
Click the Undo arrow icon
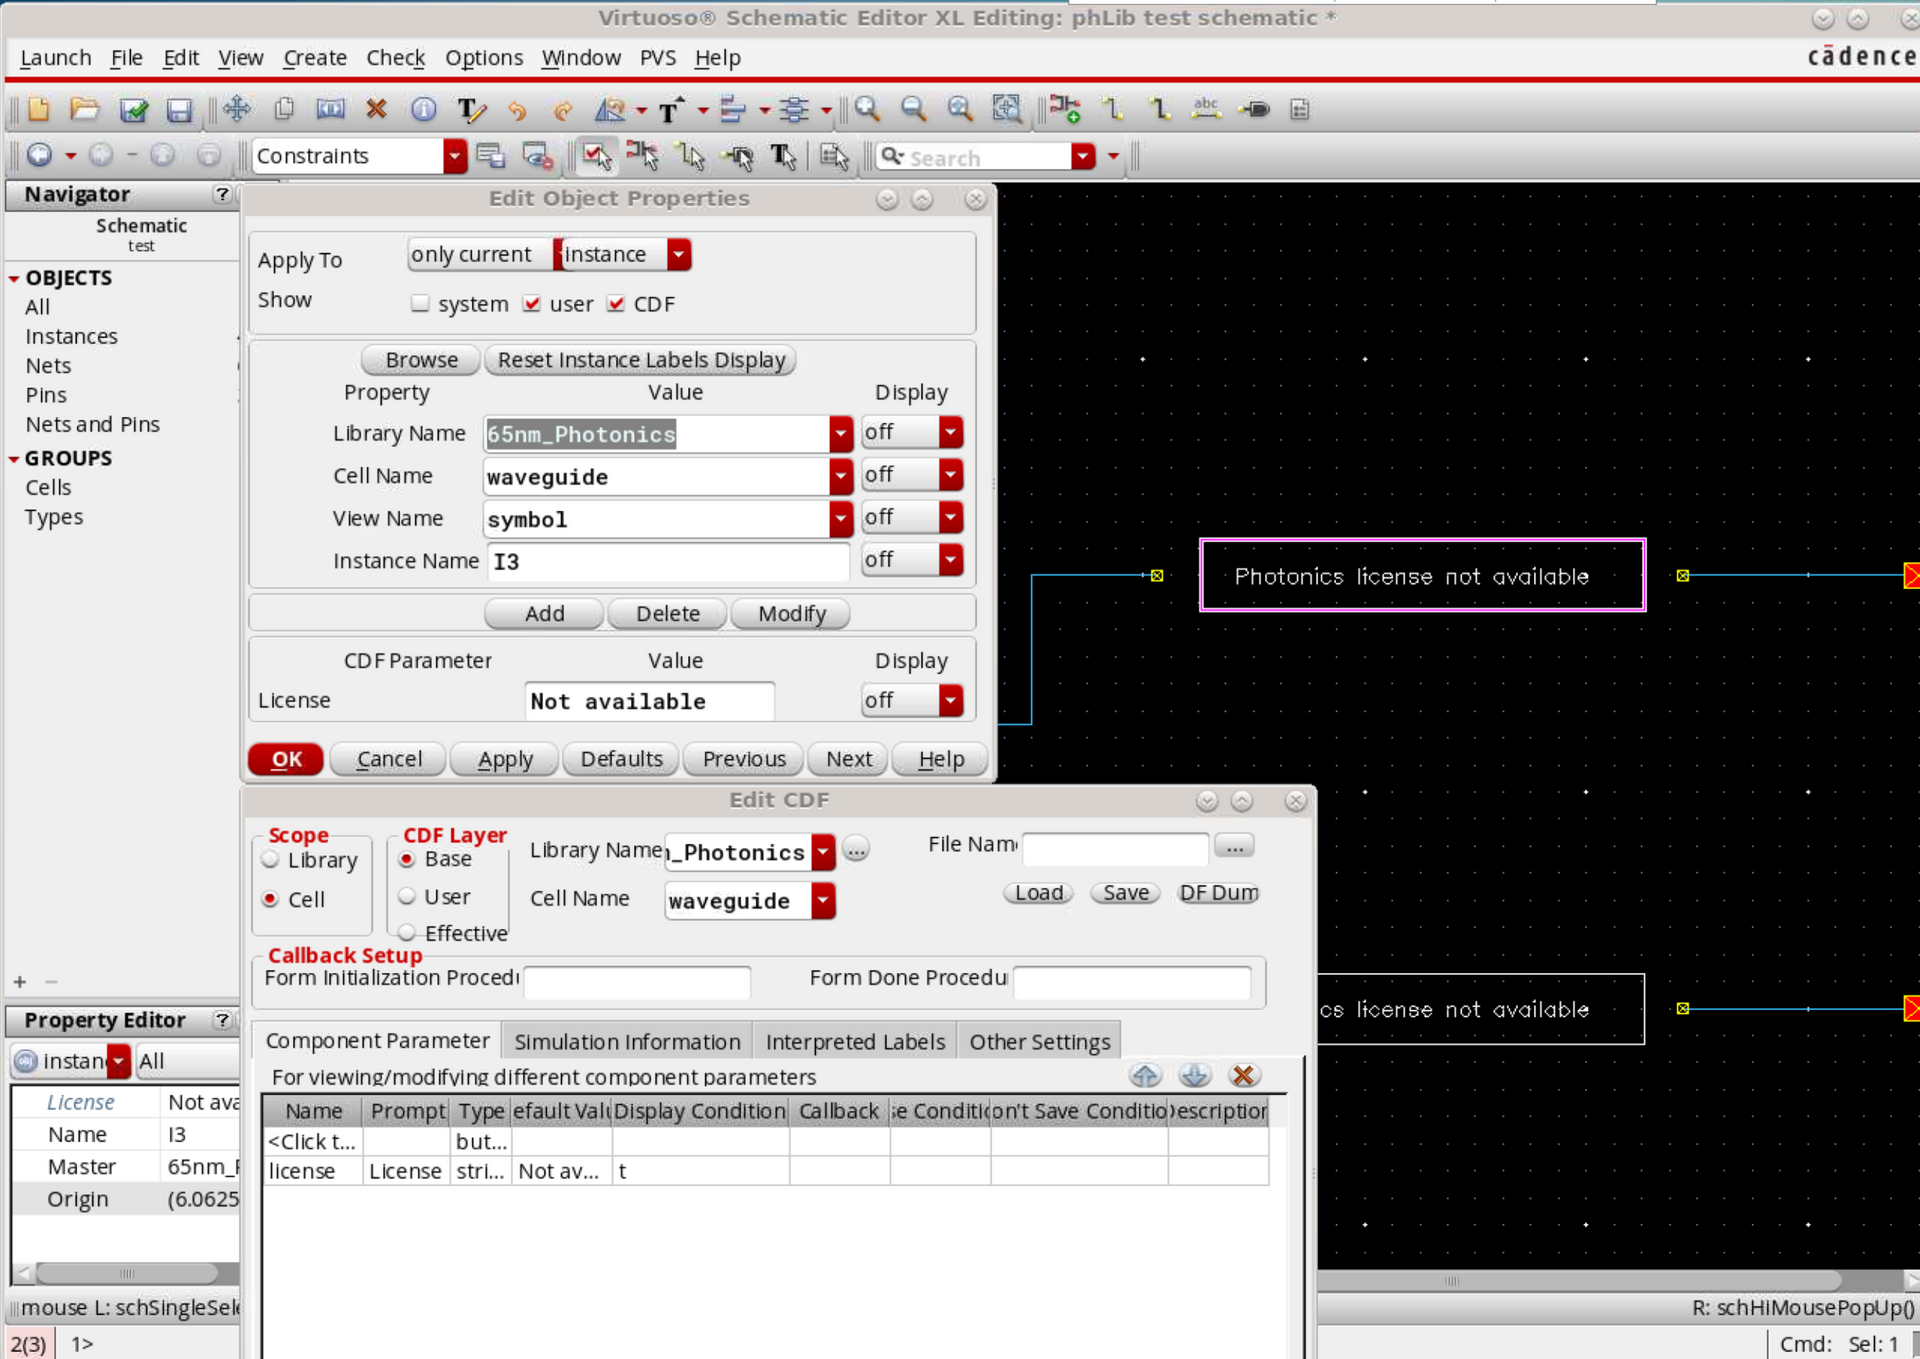click(517, 109)
